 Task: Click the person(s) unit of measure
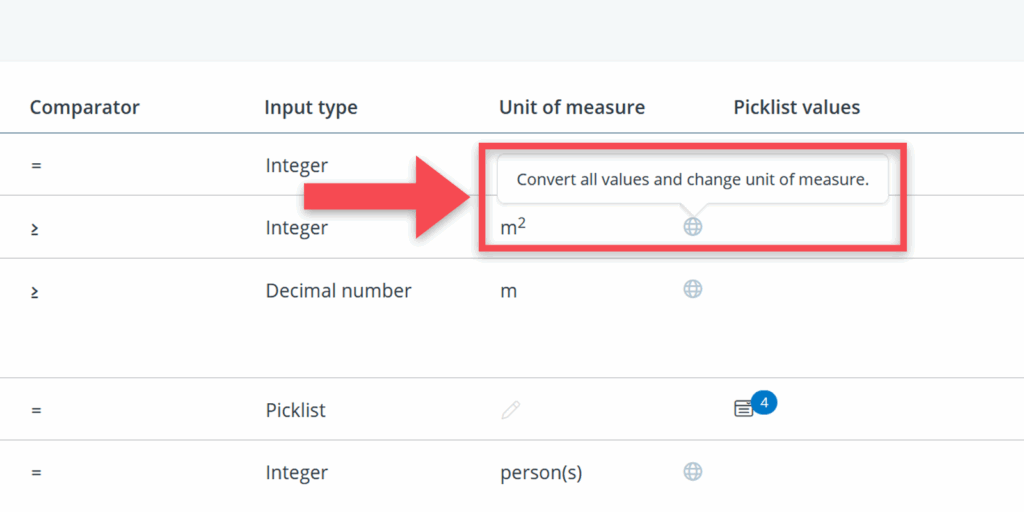(541, 472)
